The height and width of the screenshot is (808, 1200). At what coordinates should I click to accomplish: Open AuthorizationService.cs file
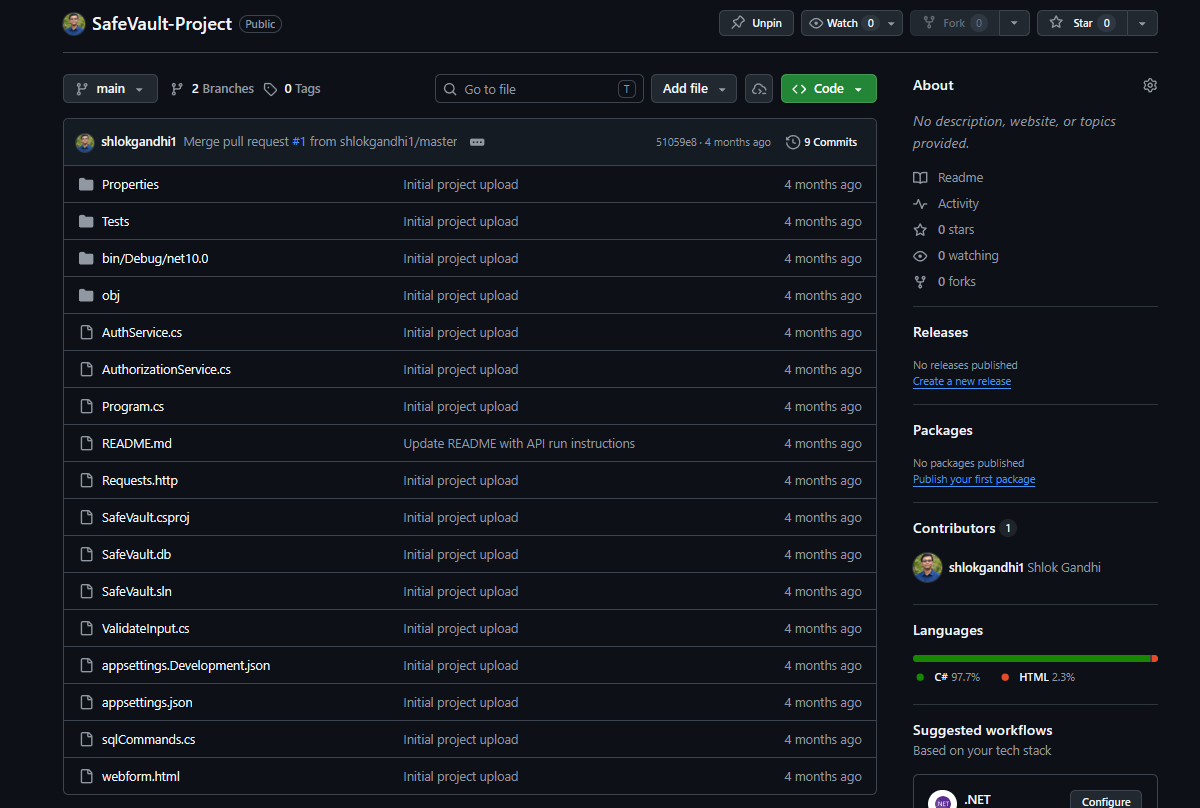pos(166,369)
